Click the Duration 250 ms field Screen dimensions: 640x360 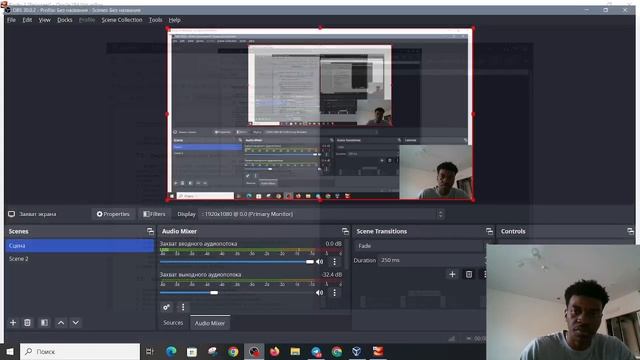[432, 260]
